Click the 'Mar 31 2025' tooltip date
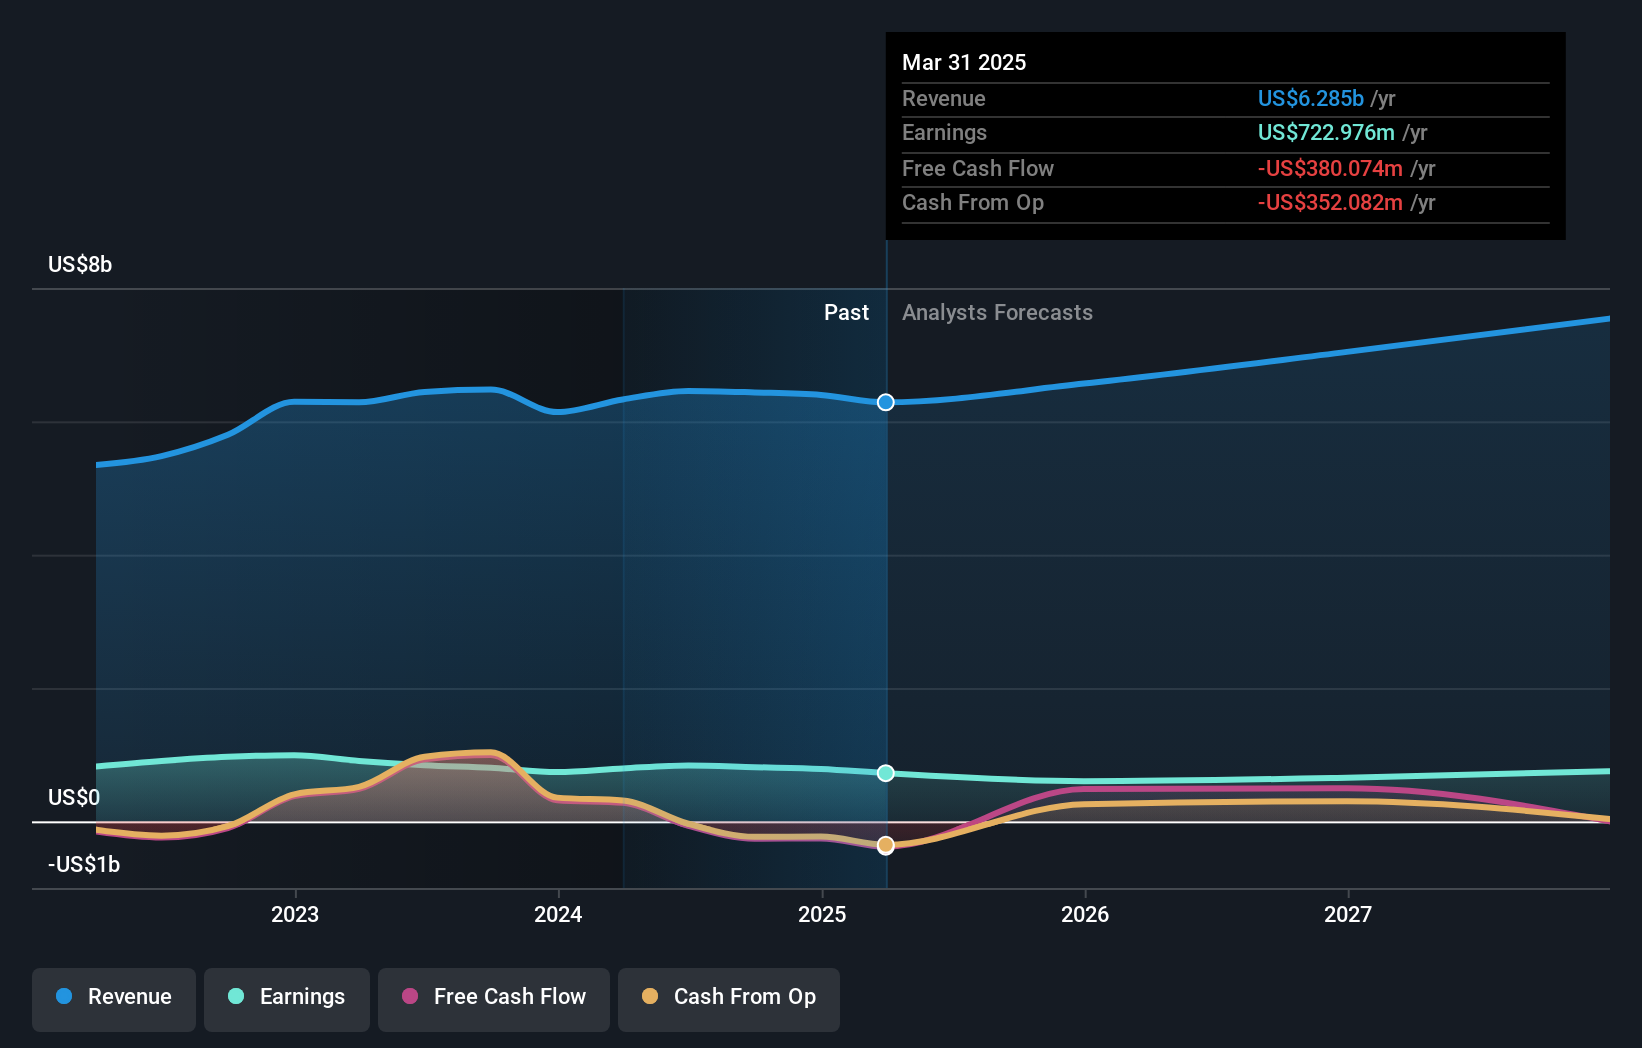 pos(964,62)
